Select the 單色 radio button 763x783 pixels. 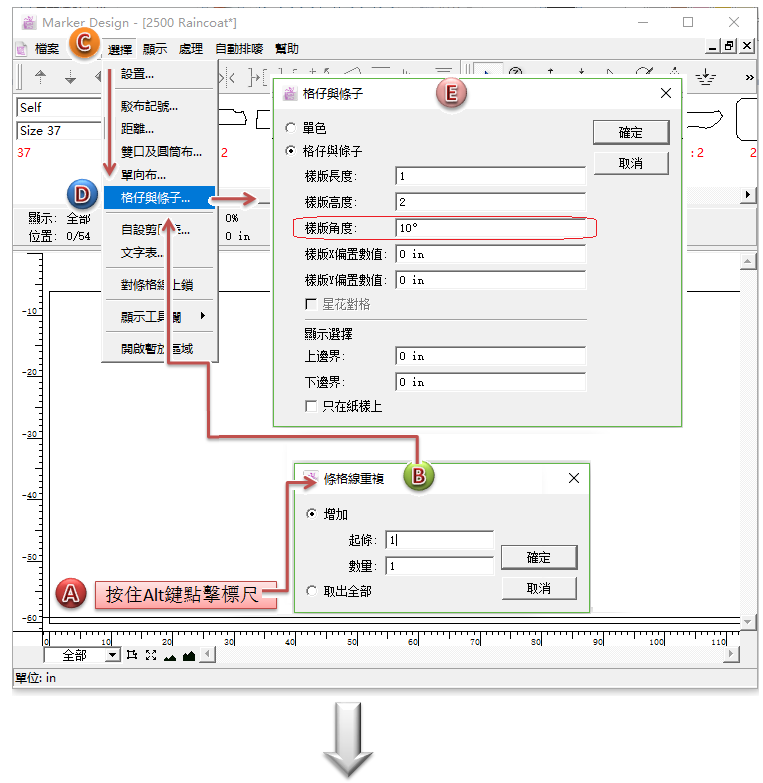click(x=291, y=128)
